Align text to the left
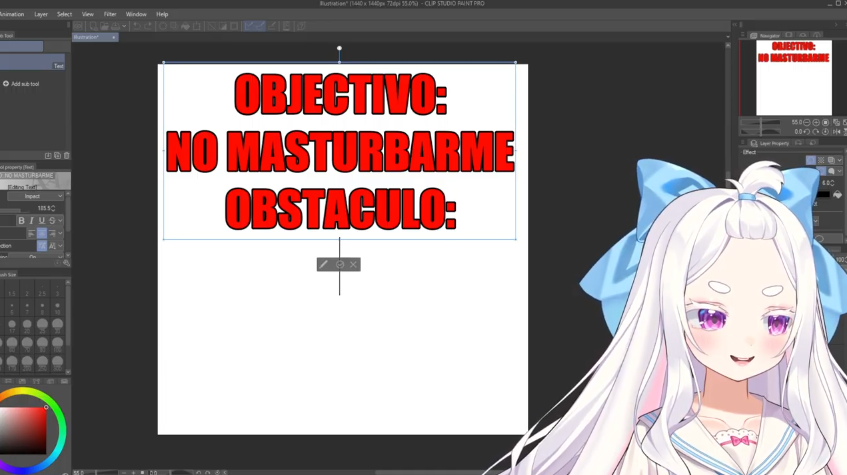This screenshot has height=475, width=847. (x=31, y=233)
